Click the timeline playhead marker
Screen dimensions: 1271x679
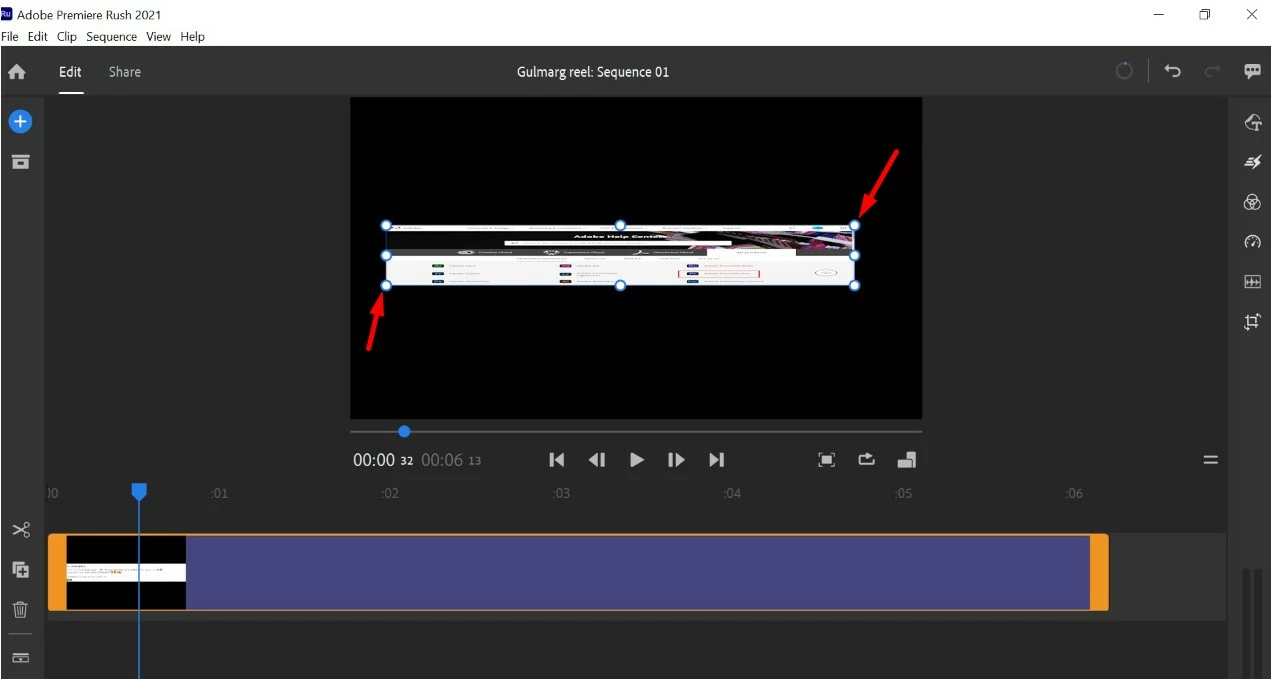click(x=140, y=491)
